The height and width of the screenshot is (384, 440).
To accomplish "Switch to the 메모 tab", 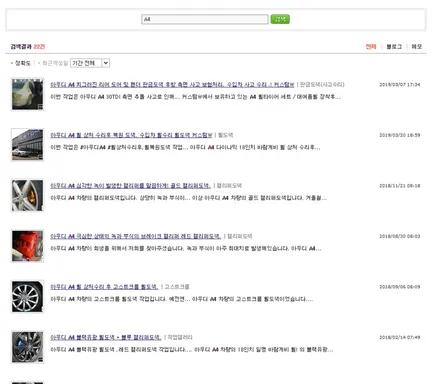I will (417, 46).
